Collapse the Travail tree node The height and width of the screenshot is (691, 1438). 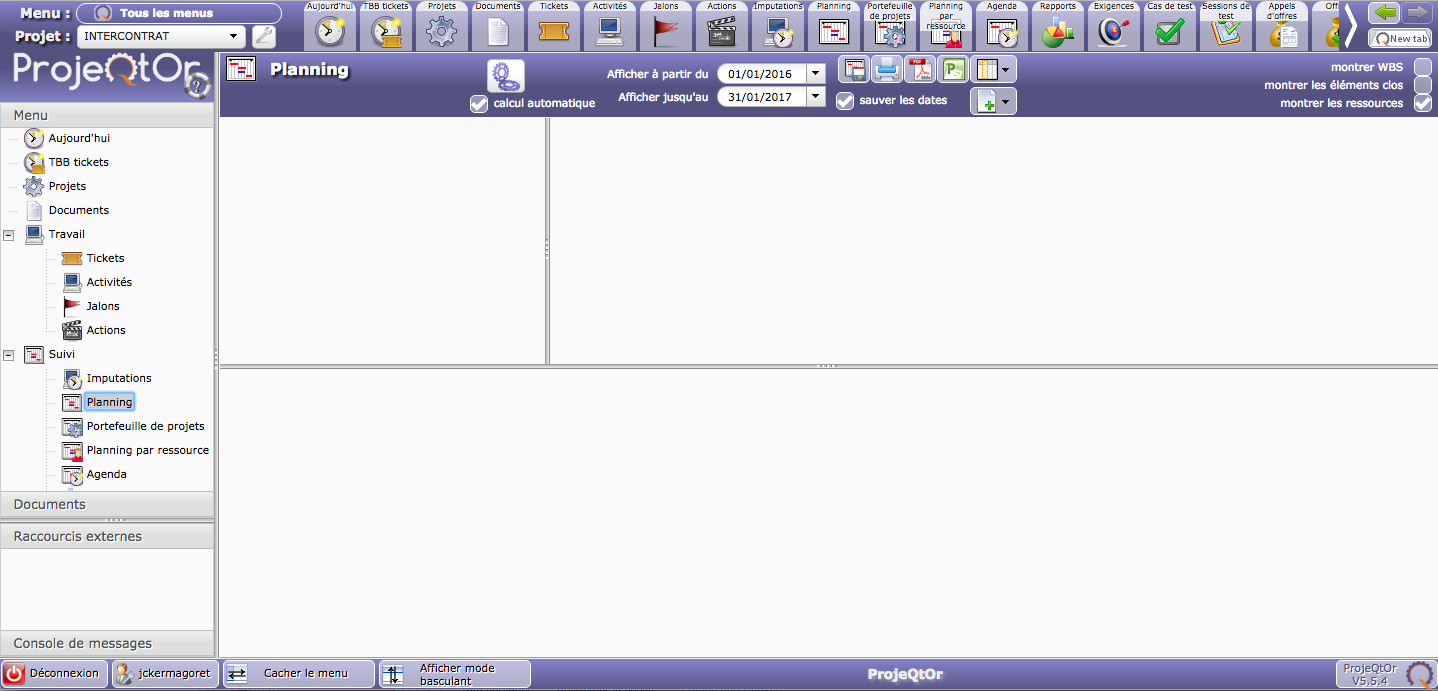pyautogui.click(x=9, y=235)
